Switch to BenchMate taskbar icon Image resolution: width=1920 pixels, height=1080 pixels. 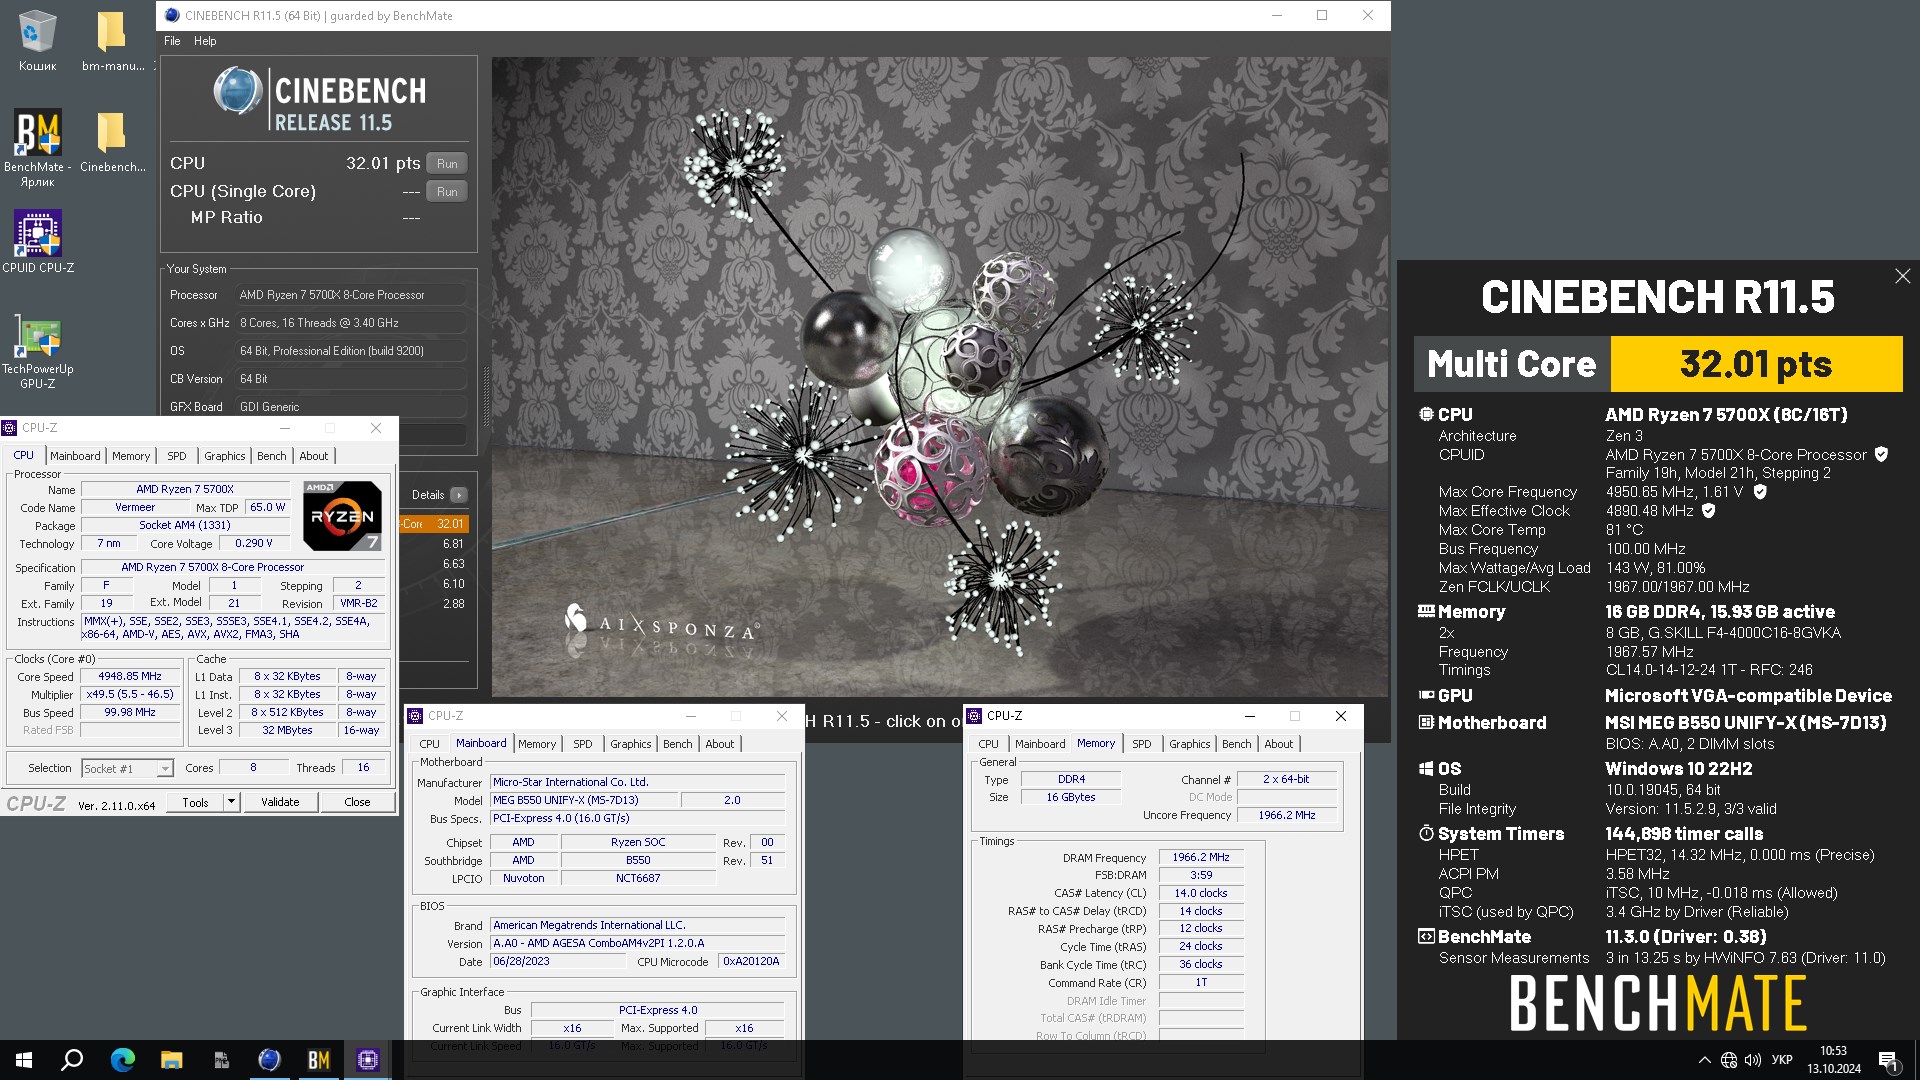[318, 1060]
